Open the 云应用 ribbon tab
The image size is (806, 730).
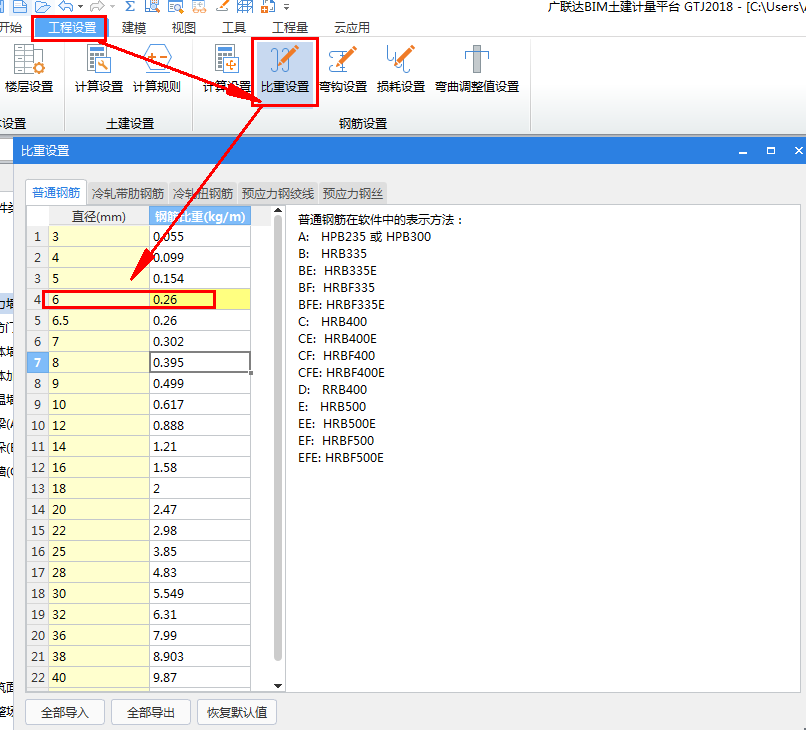coord(351,27)
